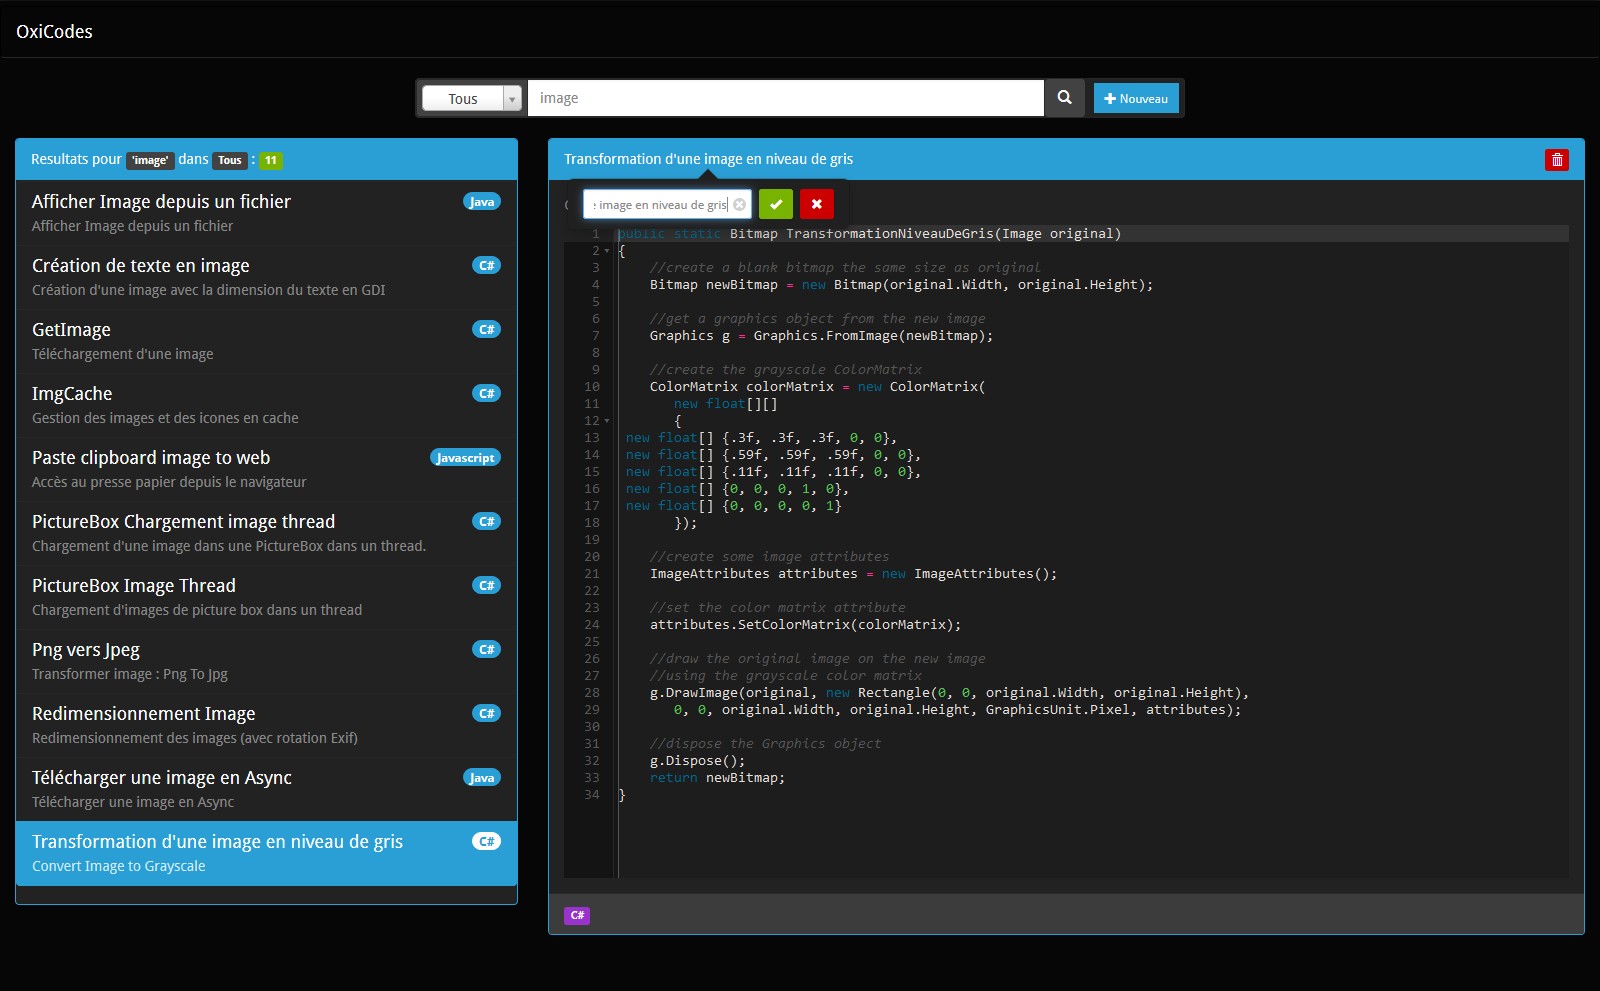Confirm title edit with green checkmark

pos(776,204)
